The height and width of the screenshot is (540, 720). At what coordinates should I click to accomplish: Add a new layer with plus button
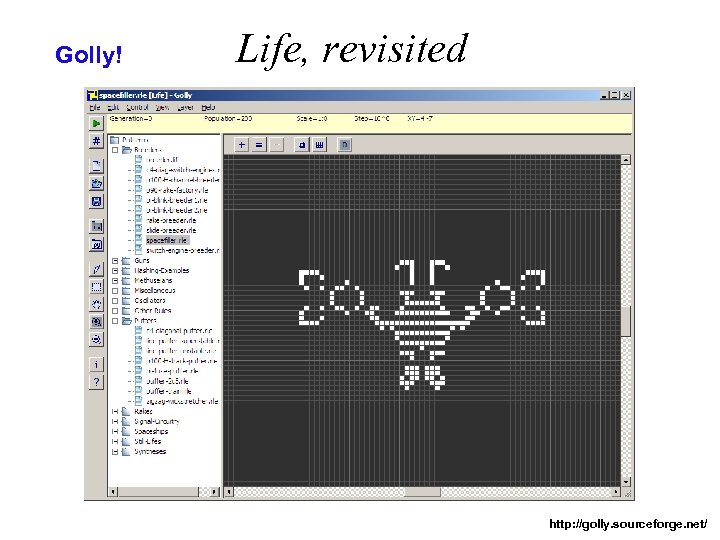[x=242, y=145]
